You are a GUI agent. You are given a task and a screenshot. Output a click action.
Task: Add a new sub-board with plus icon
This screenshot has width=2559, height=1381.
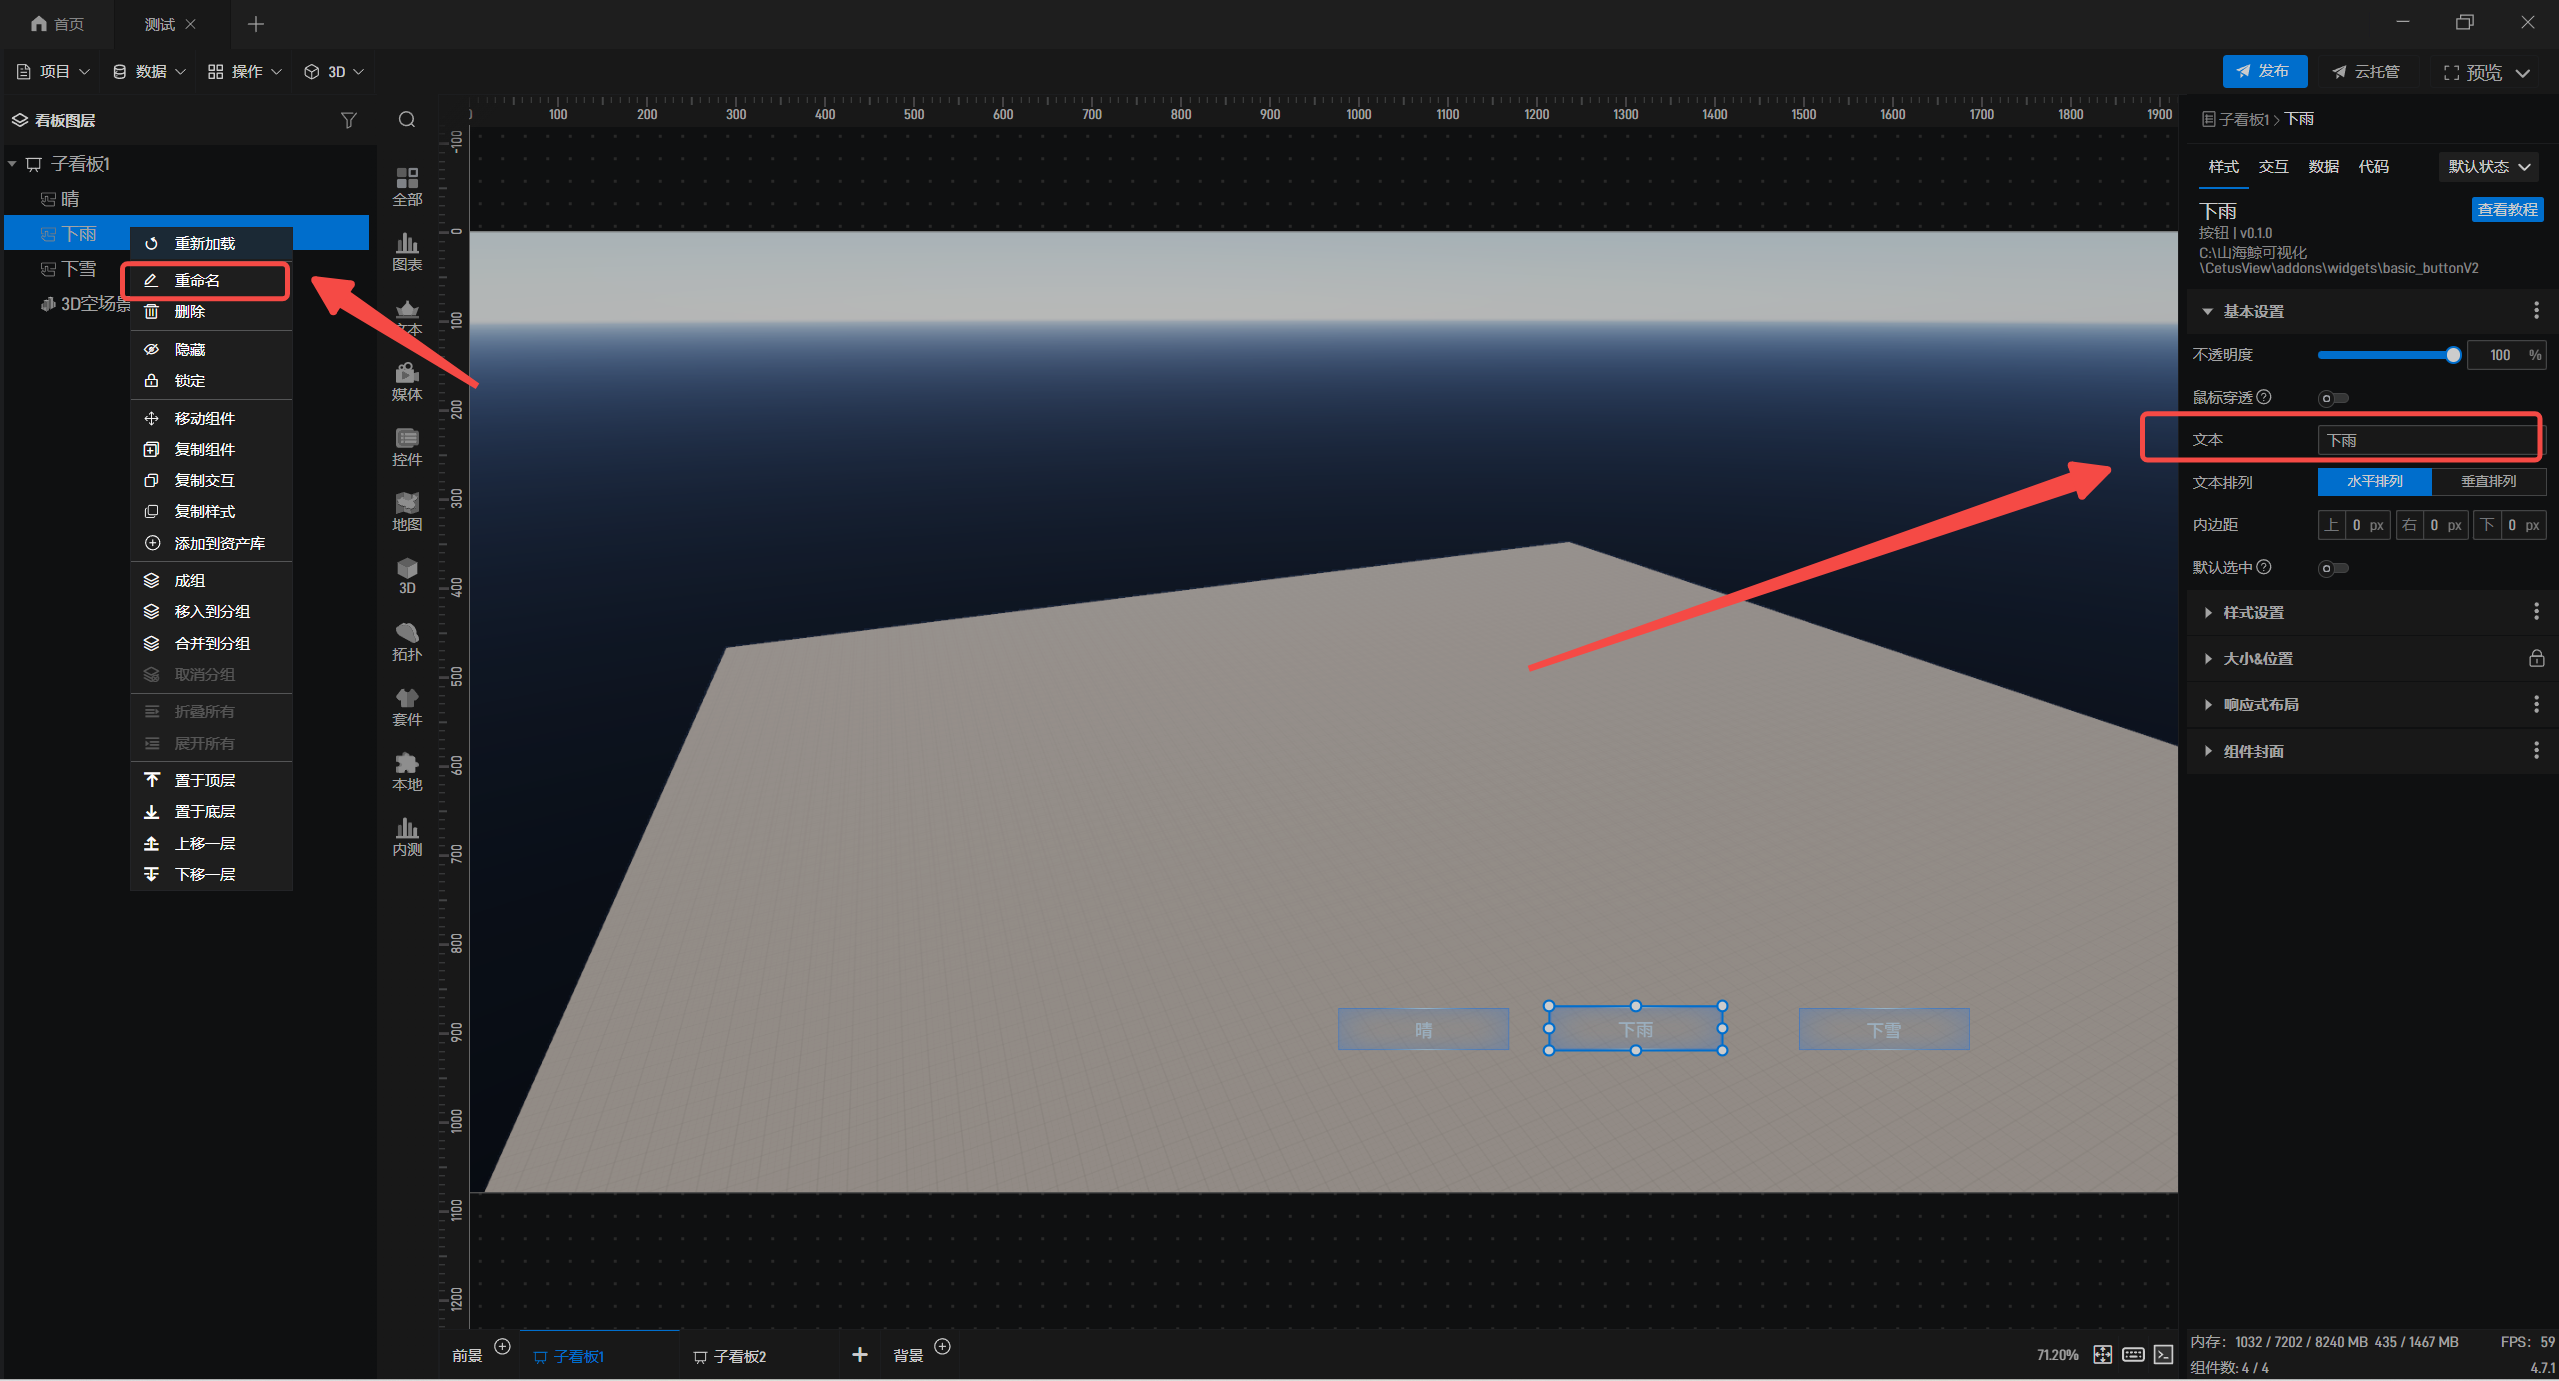(x=859, y=1354)
